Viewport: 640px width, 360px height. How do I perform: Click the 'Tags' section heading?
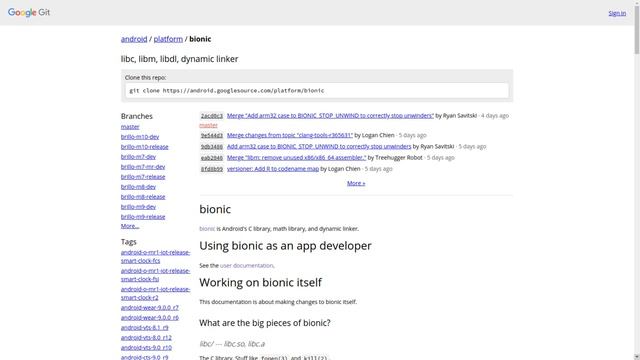coord(129,242)
